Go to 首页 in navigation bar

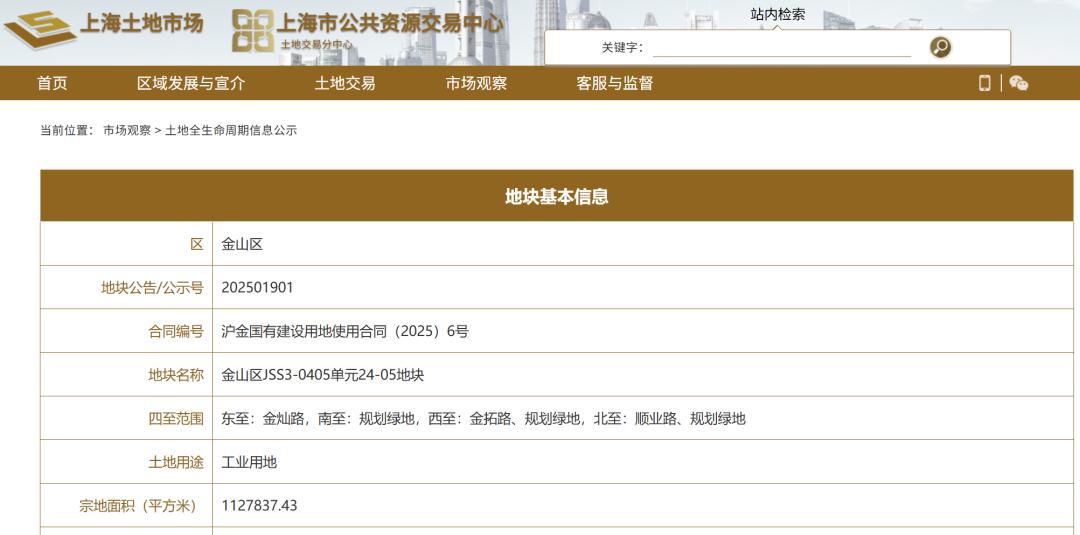(52, 83)
